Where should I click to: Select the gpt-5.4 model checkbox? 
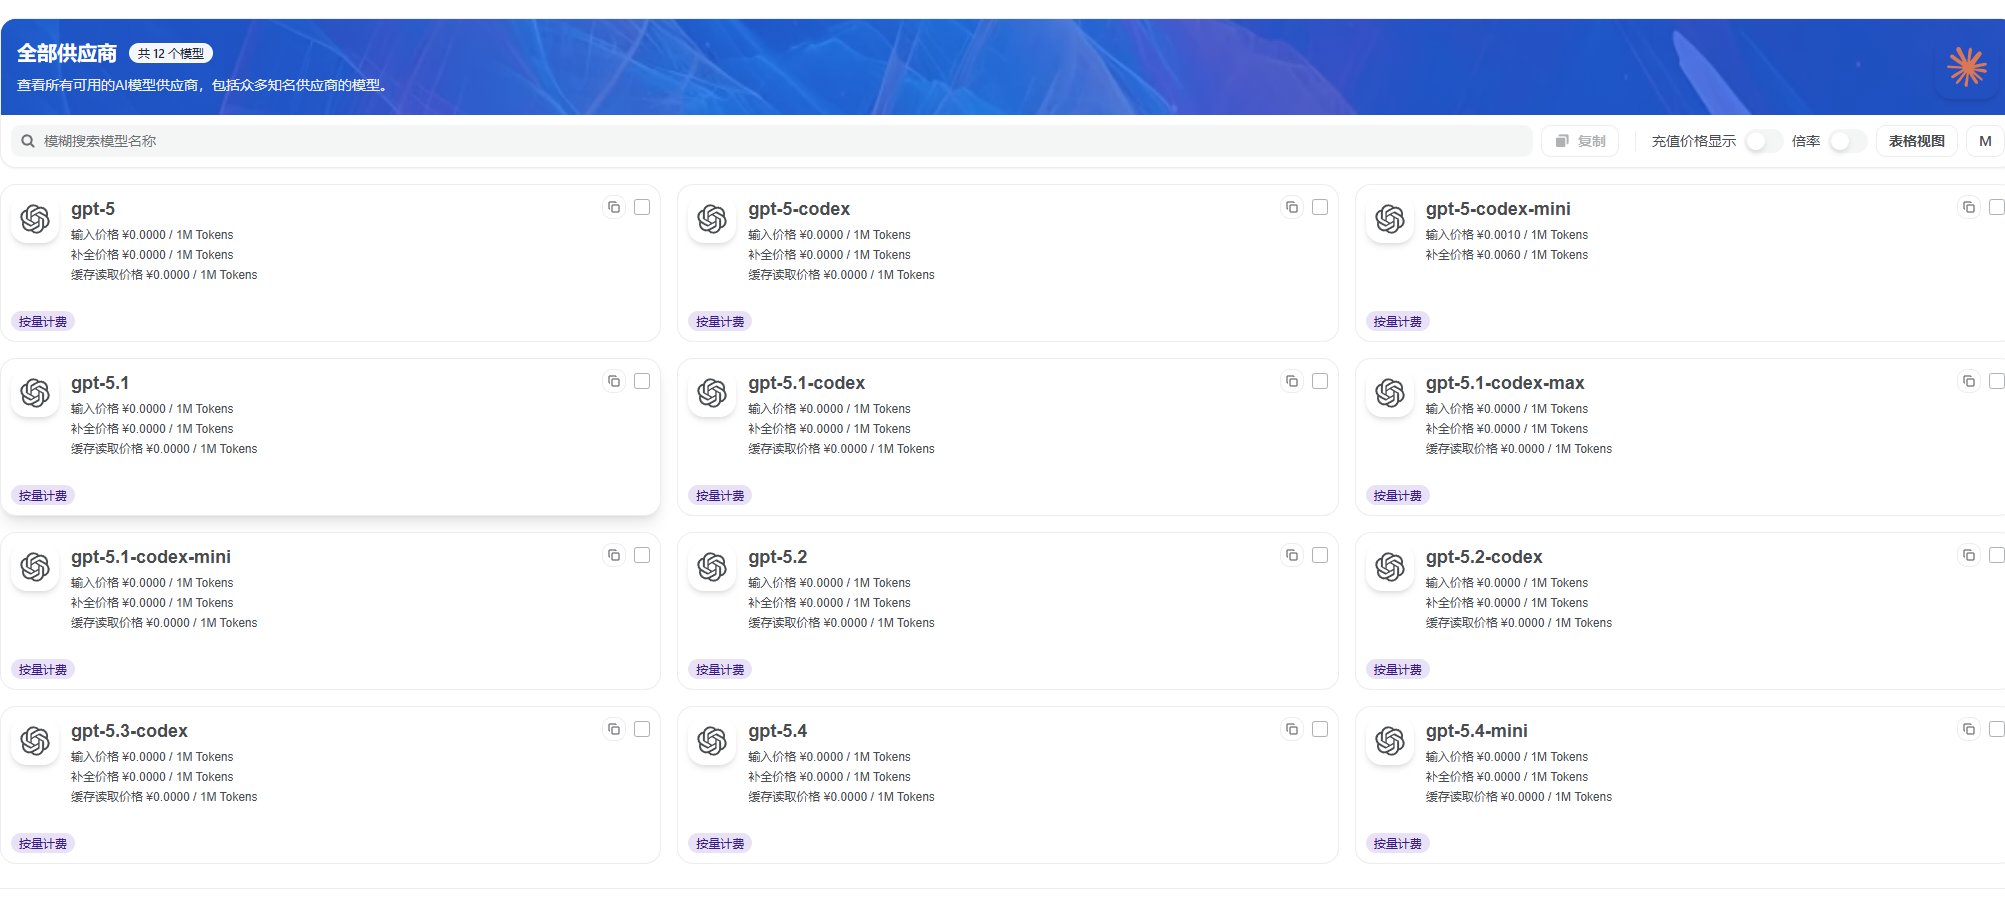coord(1320,729)
